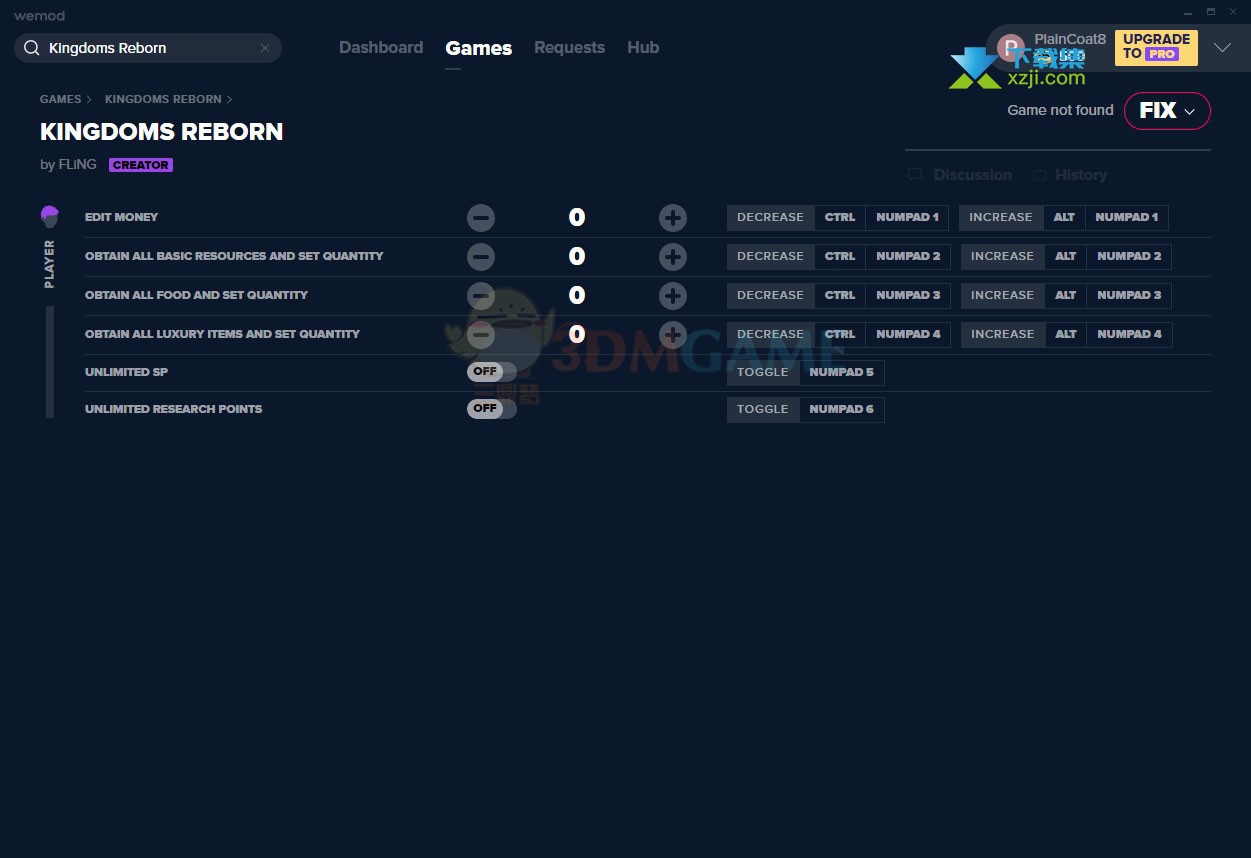This screenshot has height=858, width=1251.
Task: Click the UNLIMITED SP label
Action: tap(126, 372)
